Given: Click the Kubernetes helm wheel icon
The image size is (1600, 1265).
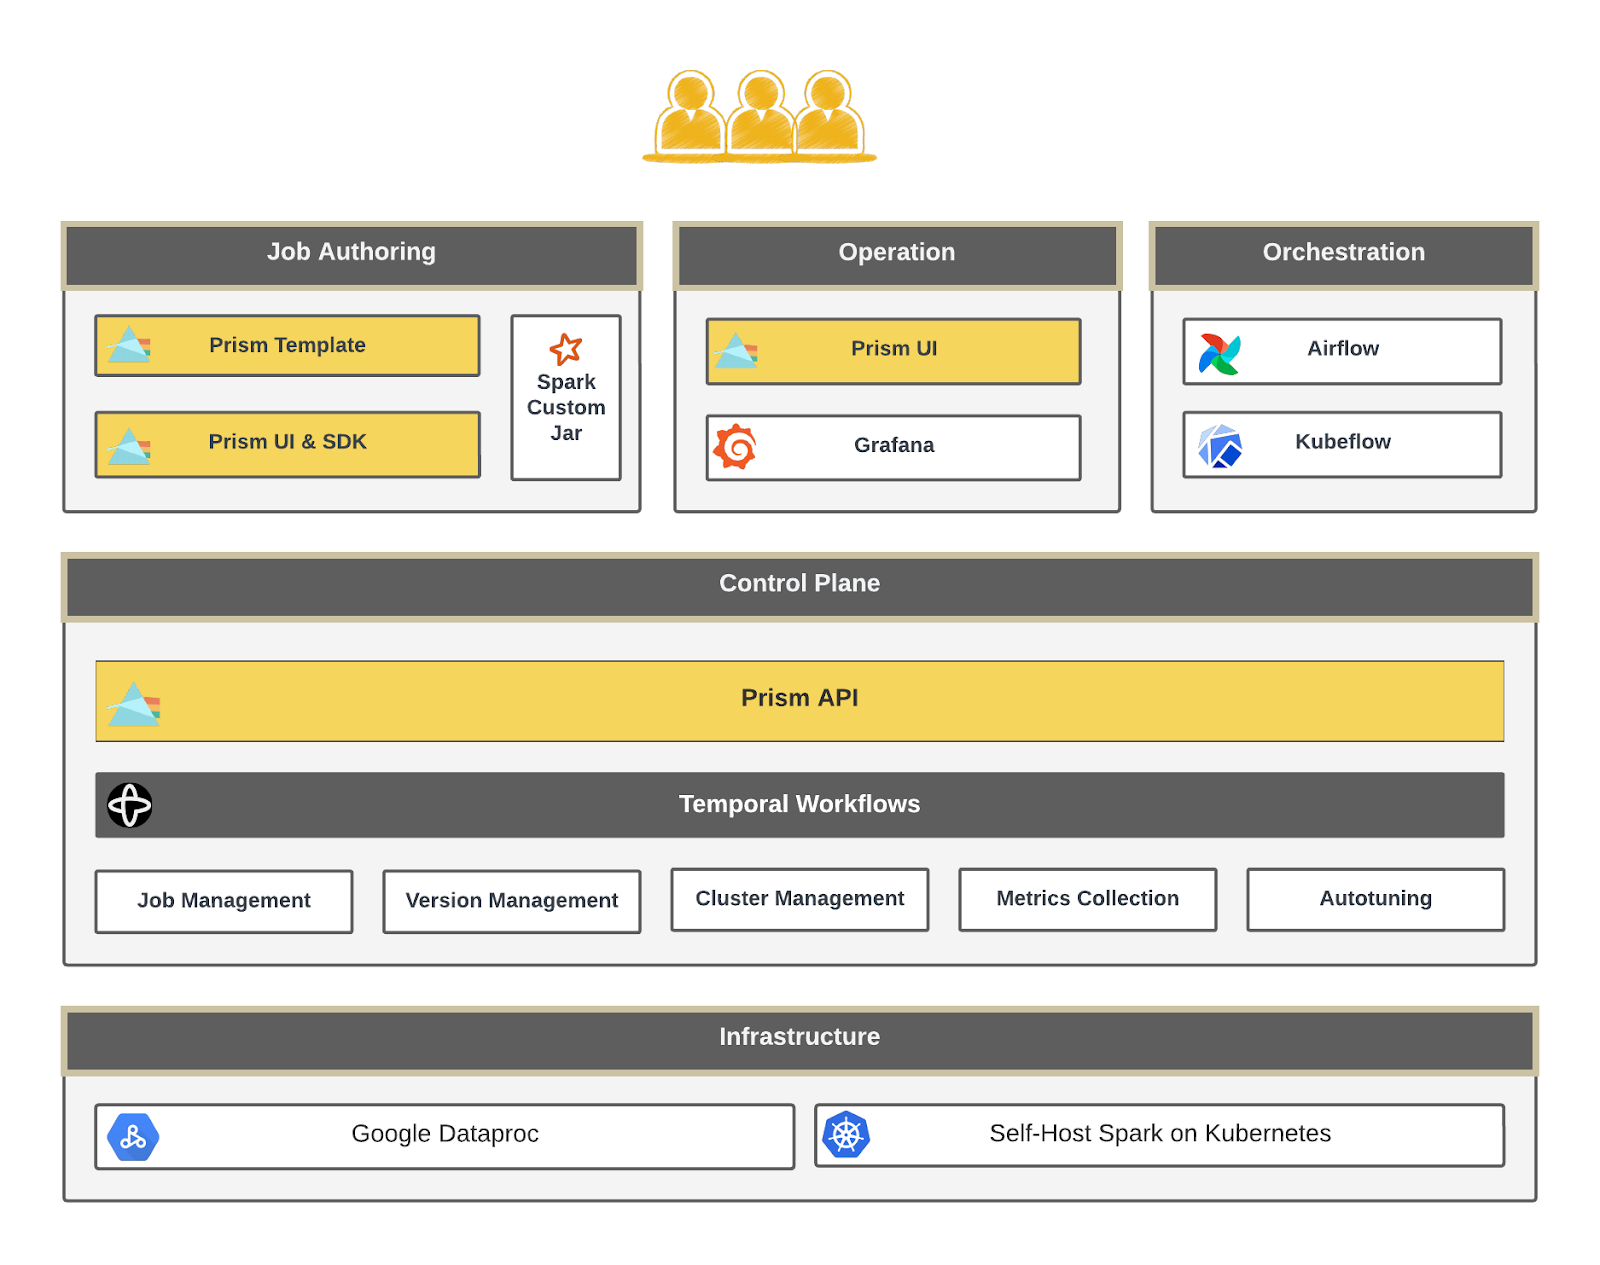Looking at the screenshot, I should click(846, 1135).
